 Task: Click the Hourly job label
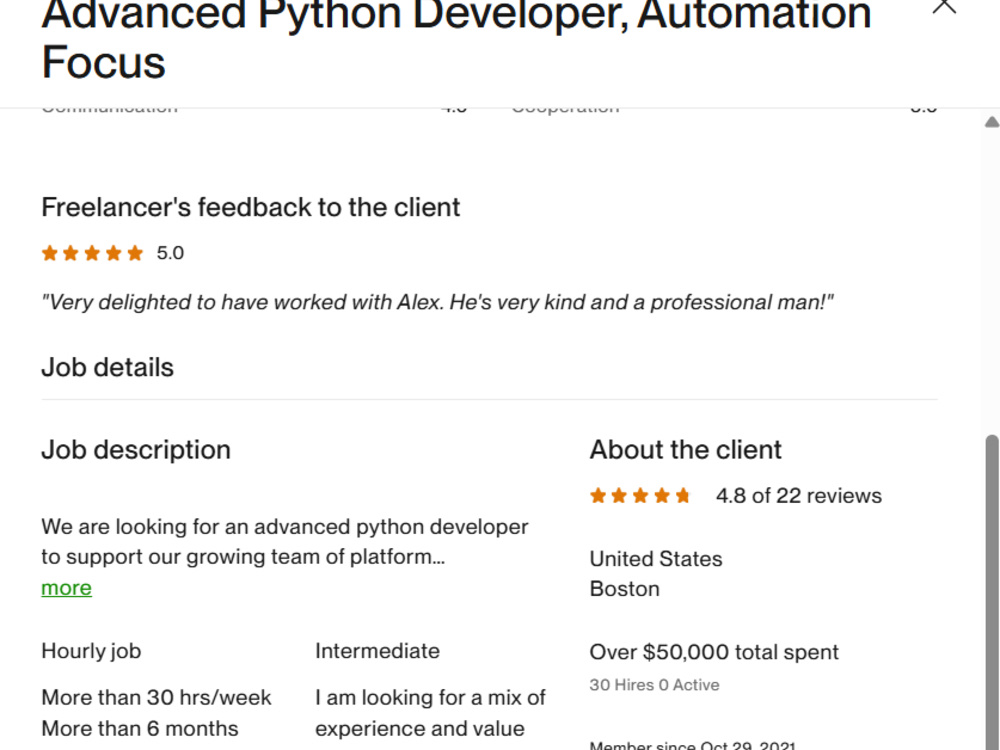(x=91, y=651)
